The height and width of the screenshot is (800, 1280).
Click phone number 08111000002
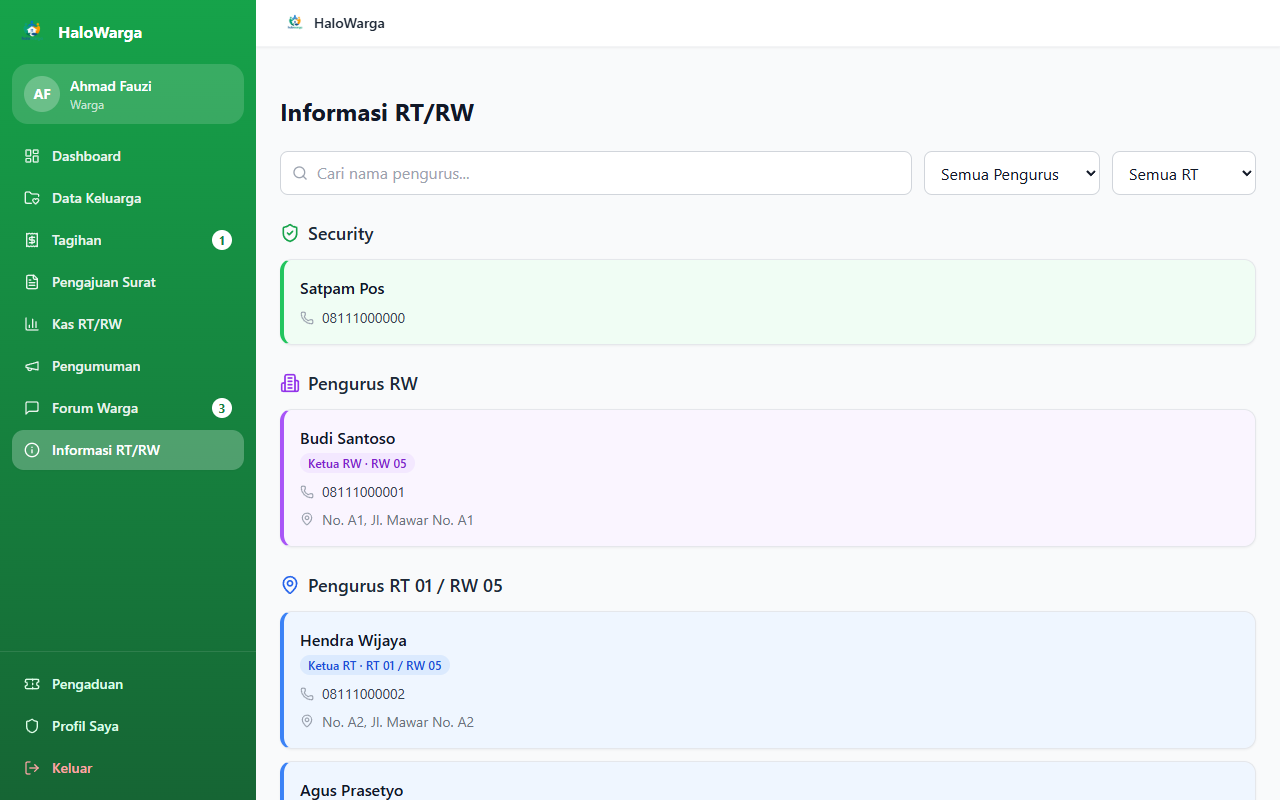pyautogui.click(x=363, y=694)
